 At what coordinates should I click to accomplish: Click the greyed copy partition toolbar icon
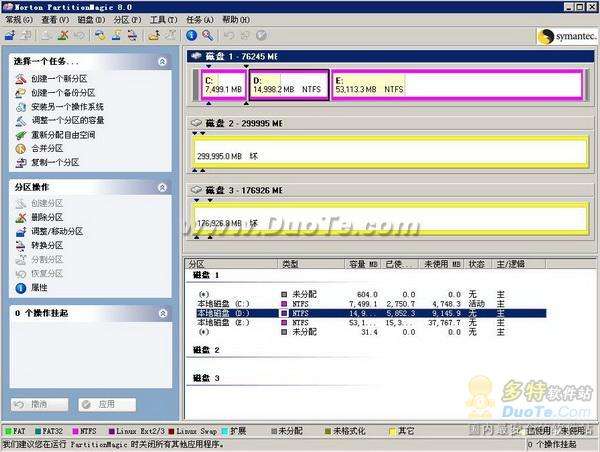coord(26,35)
